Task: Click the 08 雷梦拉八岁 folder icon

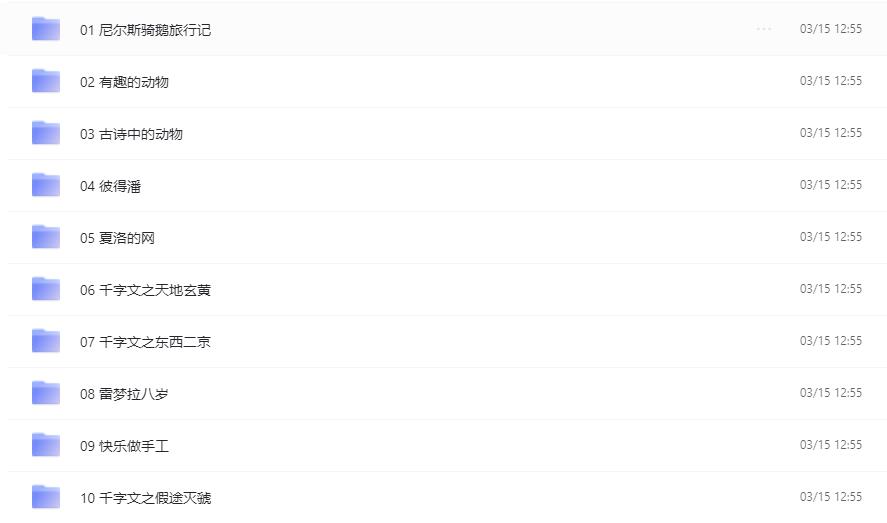Action: click(x=46, y=393)
